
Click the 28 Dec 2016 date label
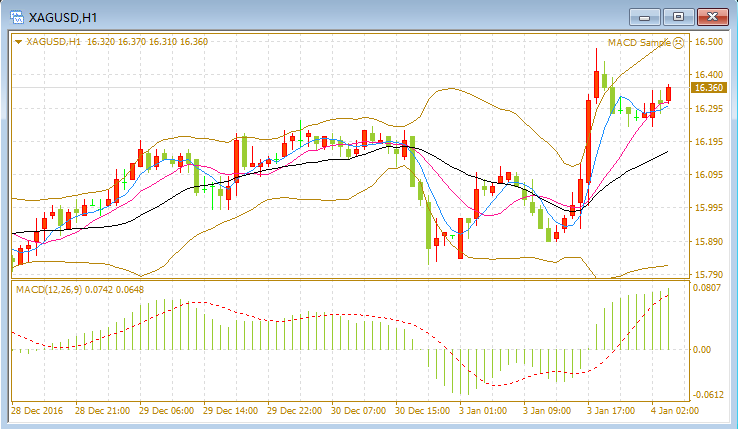pos(37,411)
